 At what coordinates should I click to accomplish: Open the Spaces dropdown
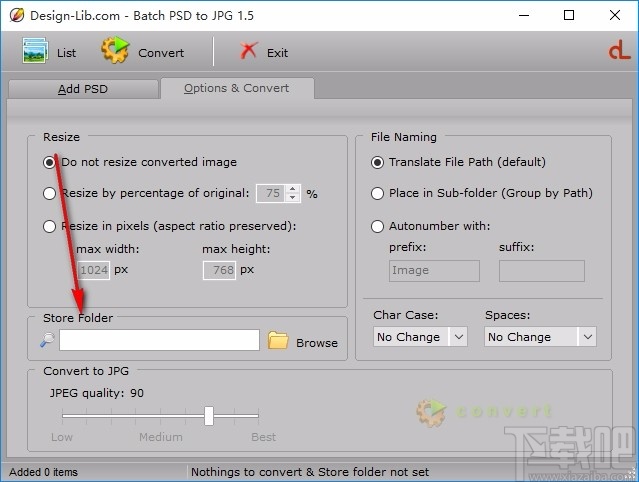pyautogui.click(x=540, y=337)
